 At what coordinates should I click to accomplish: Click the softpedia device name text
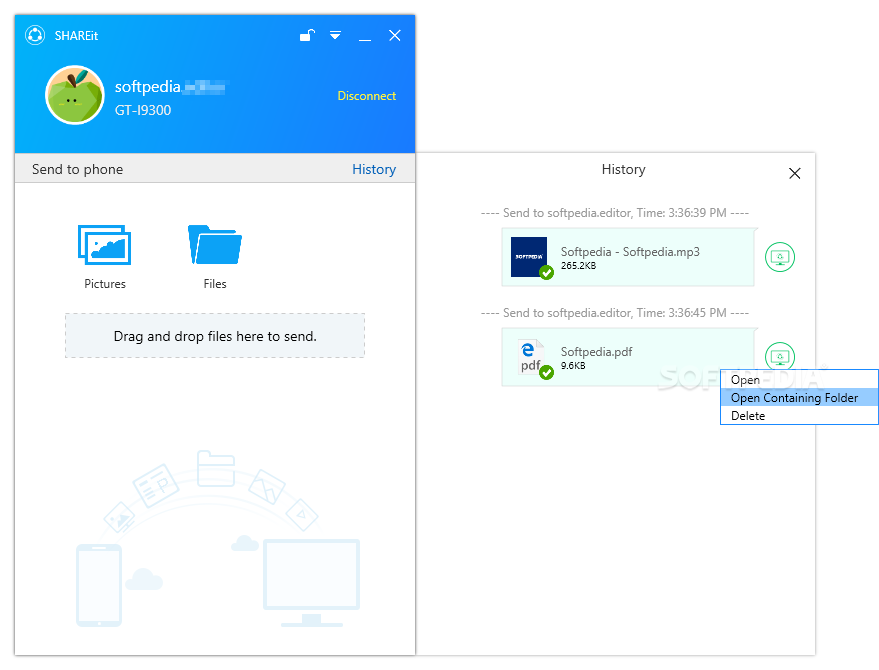point(172,87)
